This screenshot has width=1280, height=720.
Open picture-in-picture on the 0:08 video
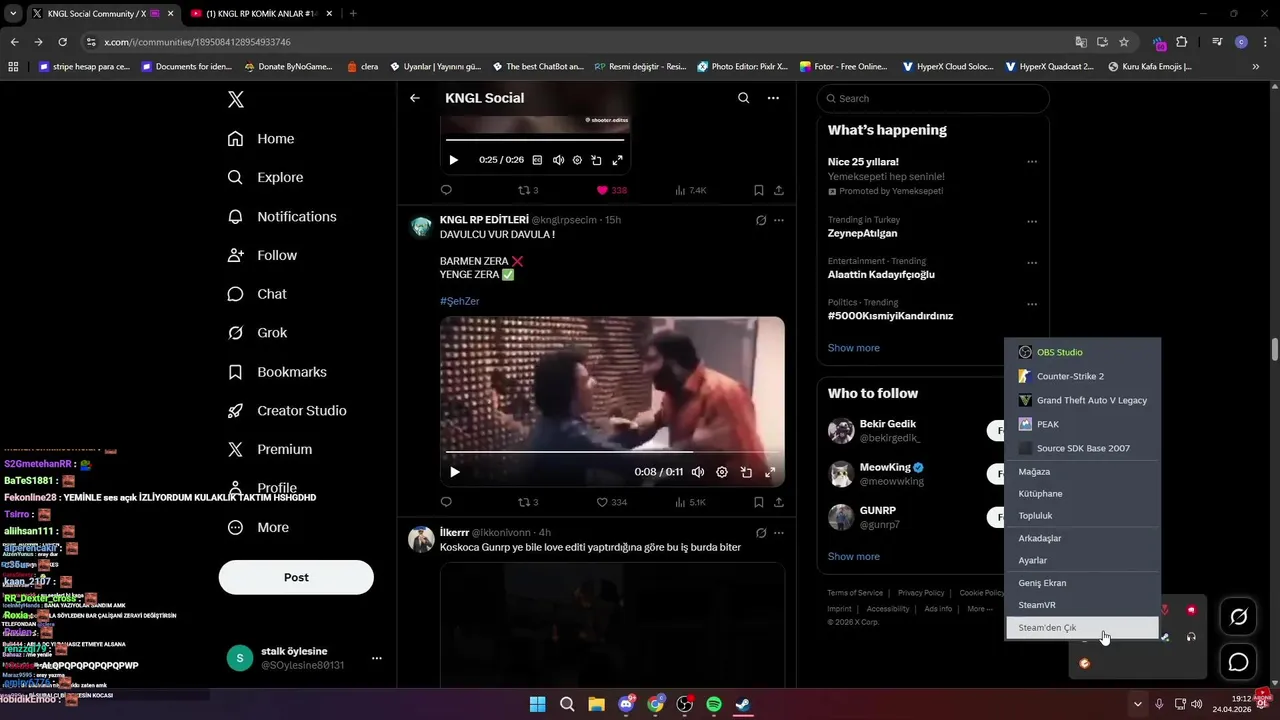pyautogui.click(x=746, y=472)
